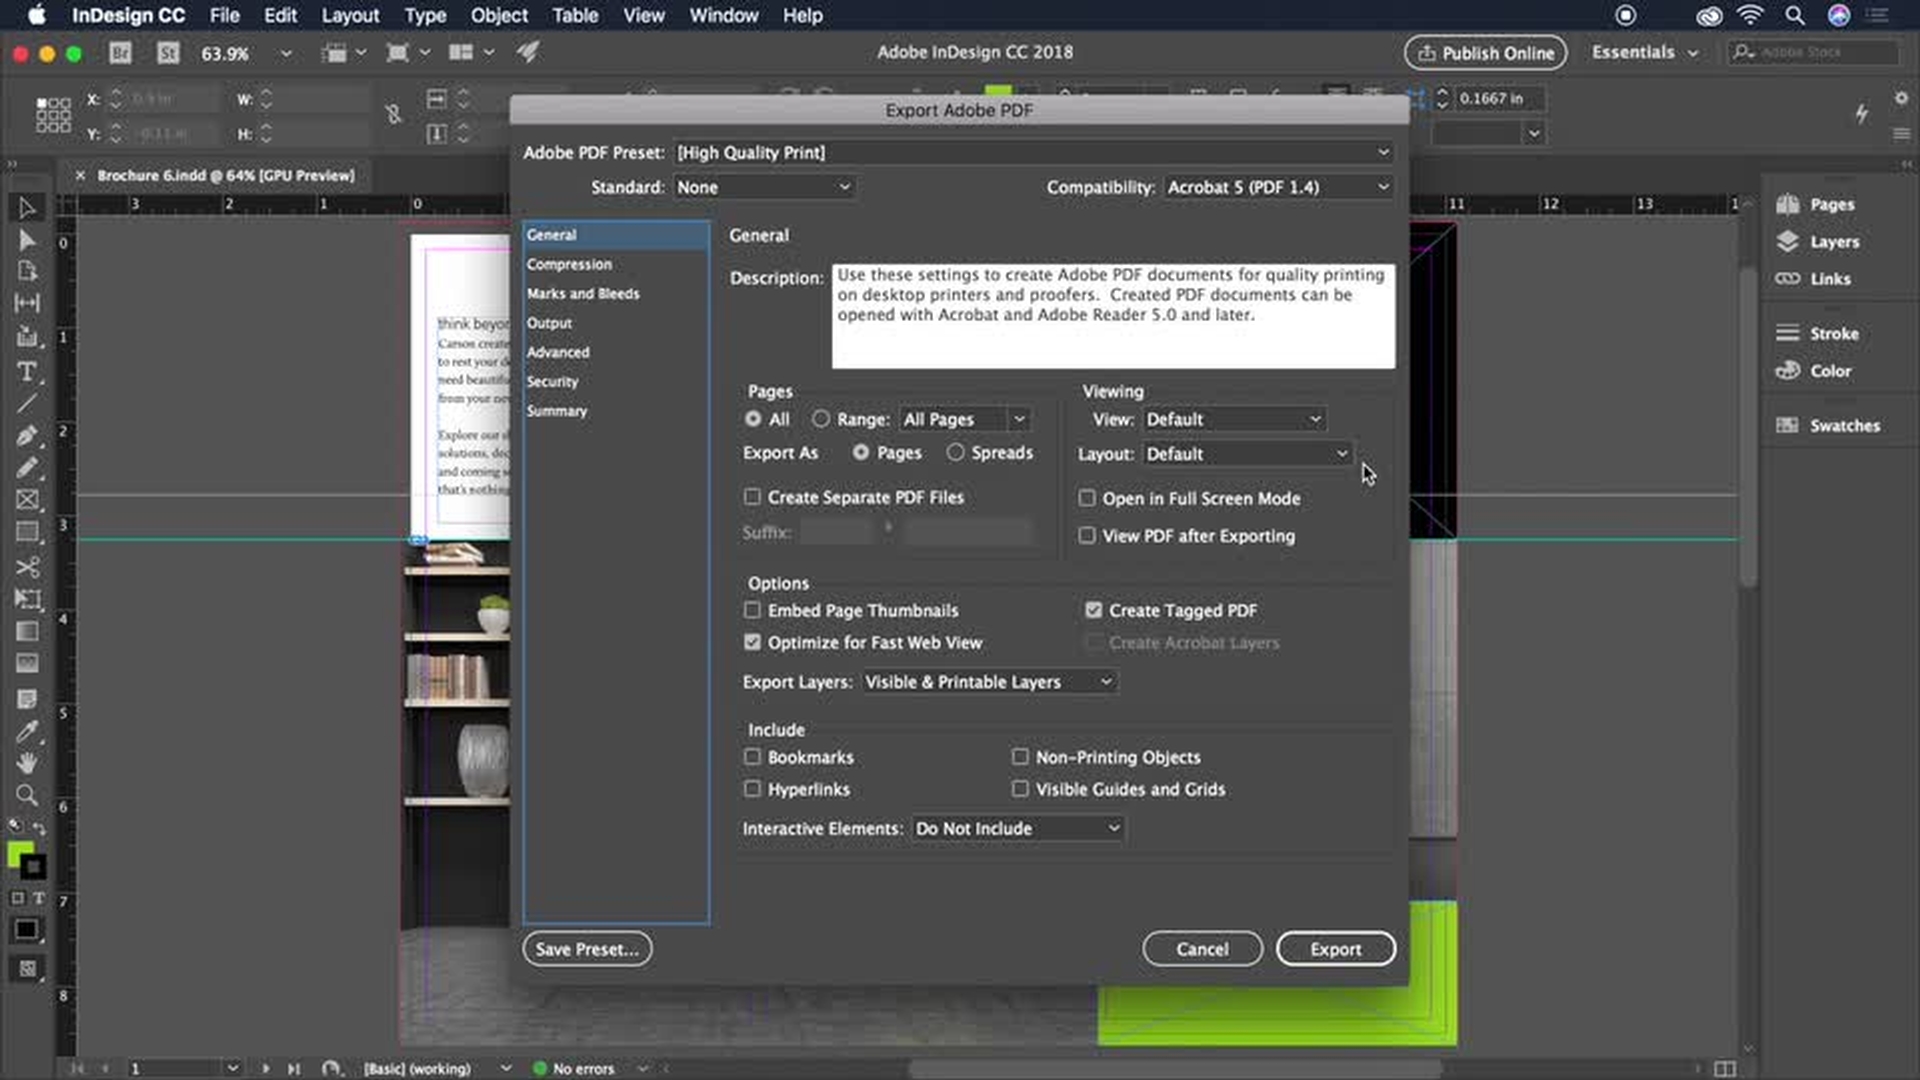
Task: Select the Zoom tool magnifier
Action: click(x=27, y=796)
